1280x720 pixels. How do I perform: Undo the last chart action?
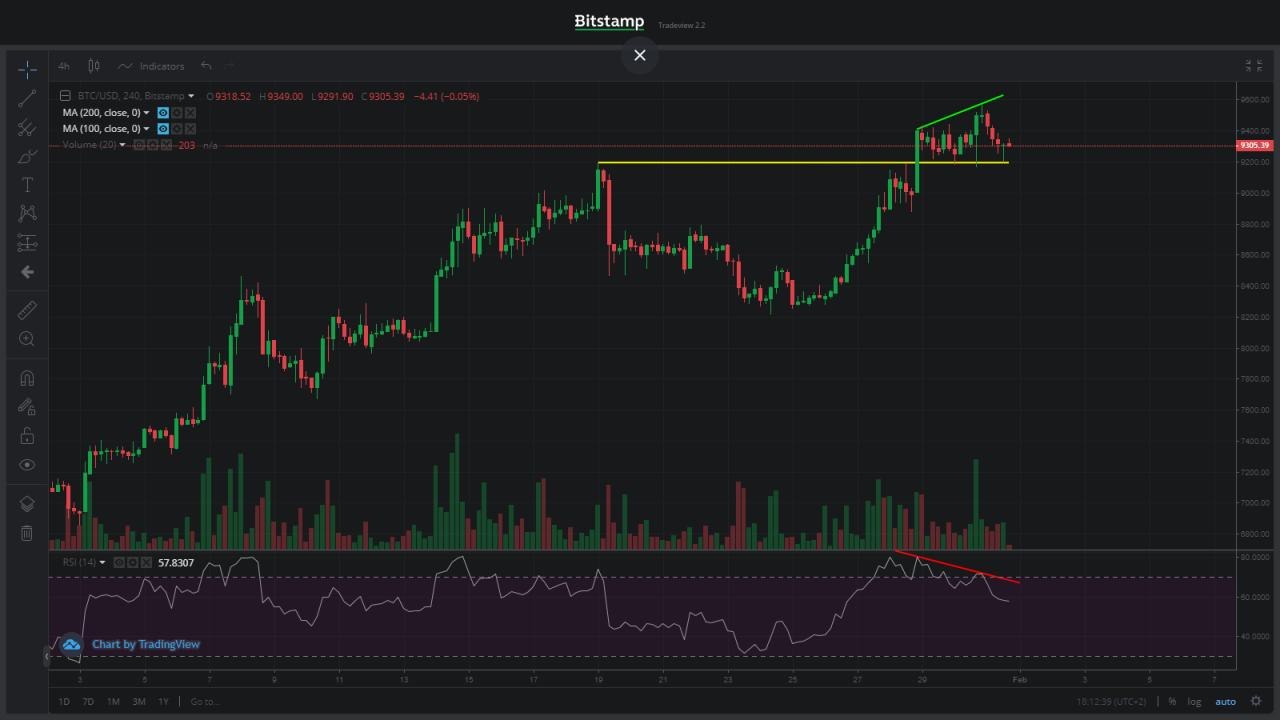click(206, 66)
